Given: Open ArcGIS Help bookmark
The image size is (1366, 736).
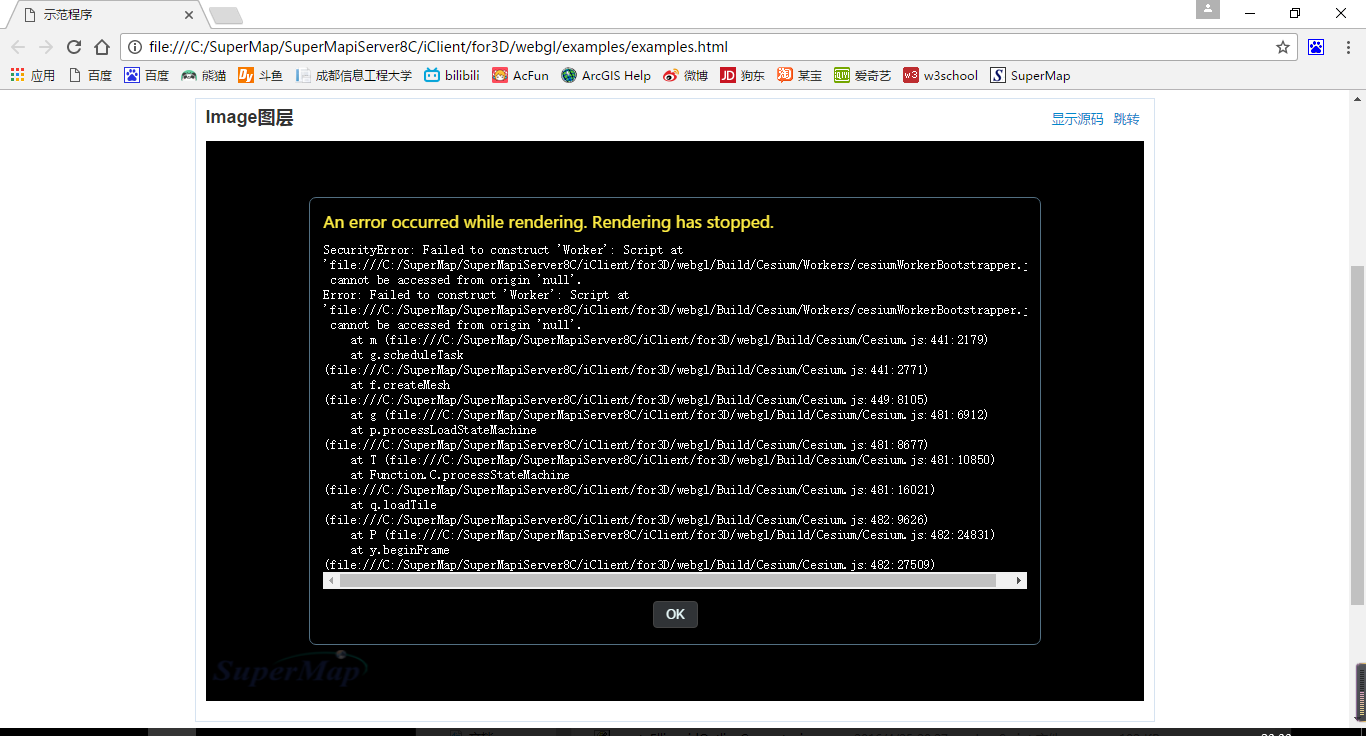Looking at the screenshot, I should click(605, 75).
